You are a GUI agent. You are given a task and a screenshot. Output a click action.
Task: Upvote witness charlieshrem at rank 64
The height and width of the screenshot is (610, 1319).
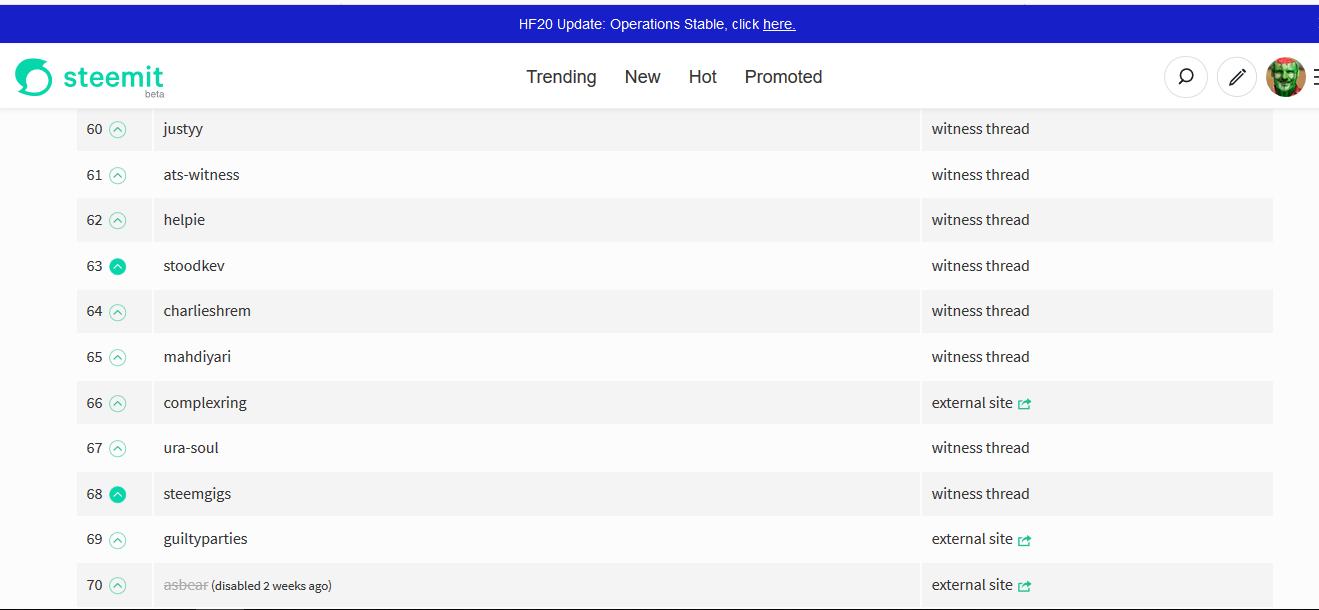(x=118, y=311)
